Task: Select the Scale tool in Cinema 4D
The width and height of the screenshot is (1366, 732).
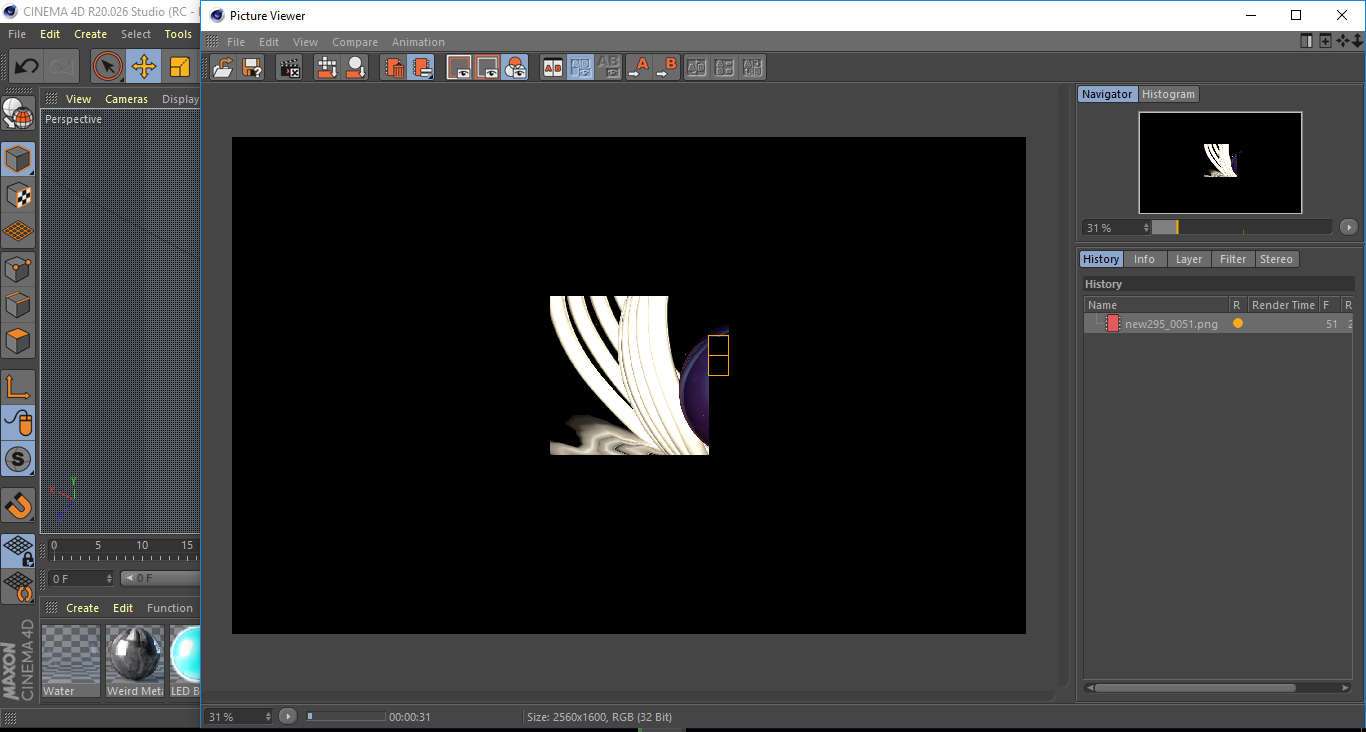Action: click(x=179, y=67)
